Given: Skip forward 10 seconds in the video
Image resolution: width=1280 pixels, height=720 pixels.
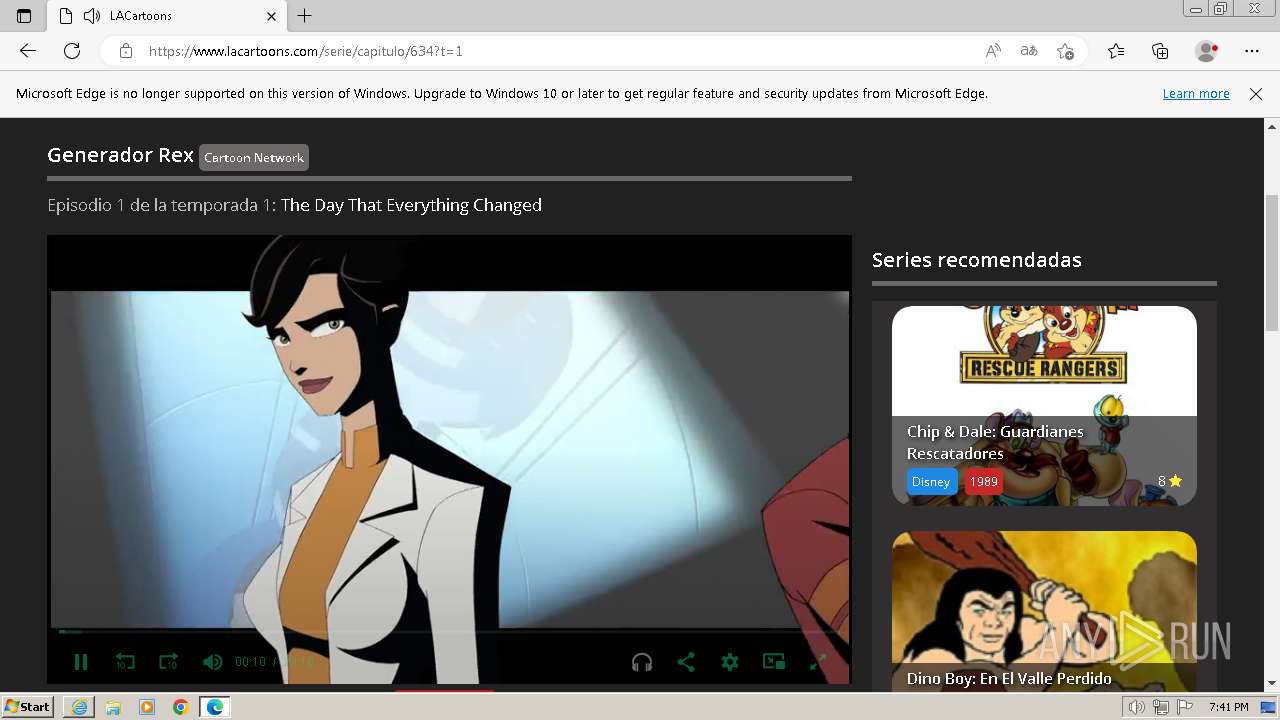Looking at the screenshot, I should [168, 662].
